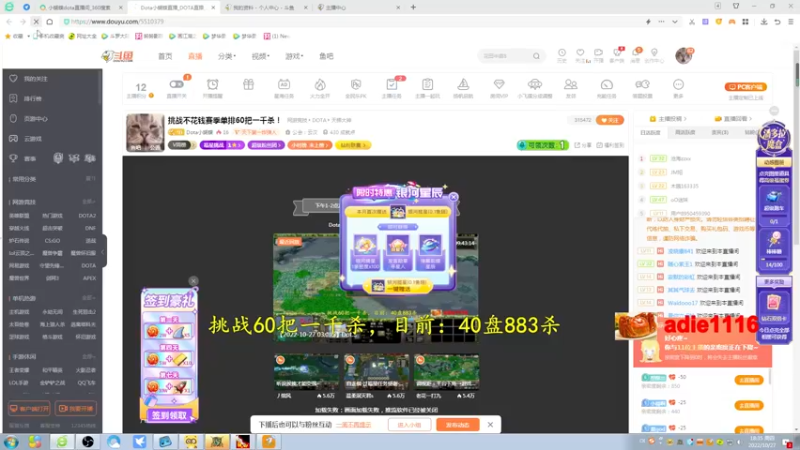800x450 pixels.
Task: Open 主播一起玩 clipboard icon
Action: 428,85
